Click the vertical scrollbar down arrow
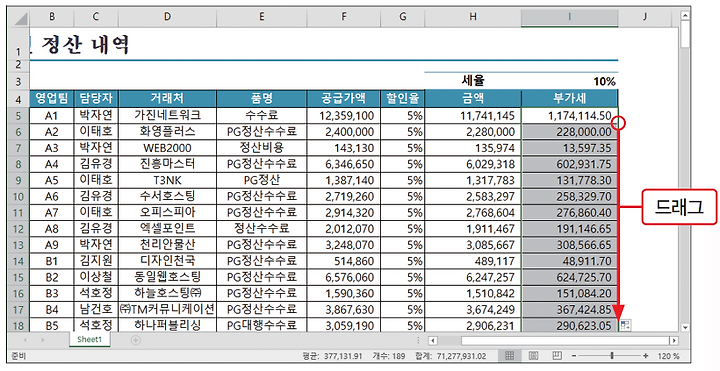 pyautogui.click(x=685, y=327)
